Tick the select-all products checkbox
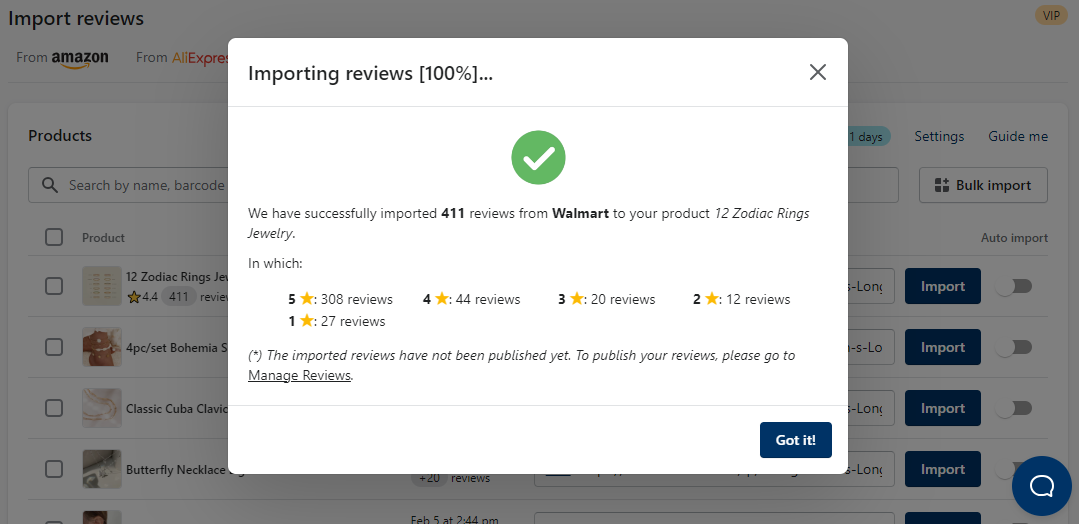Viewport: 1079px width, 524px height. [x=54, y=237]
